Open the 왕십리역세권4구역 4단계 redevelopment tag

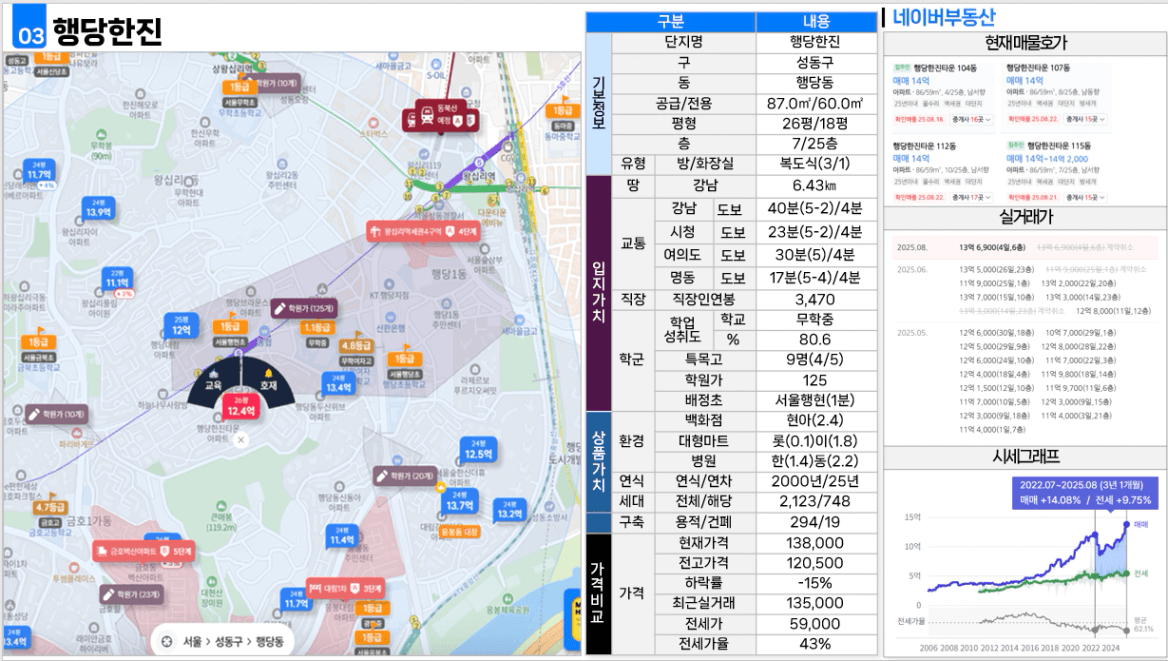[x=424, y=232]
